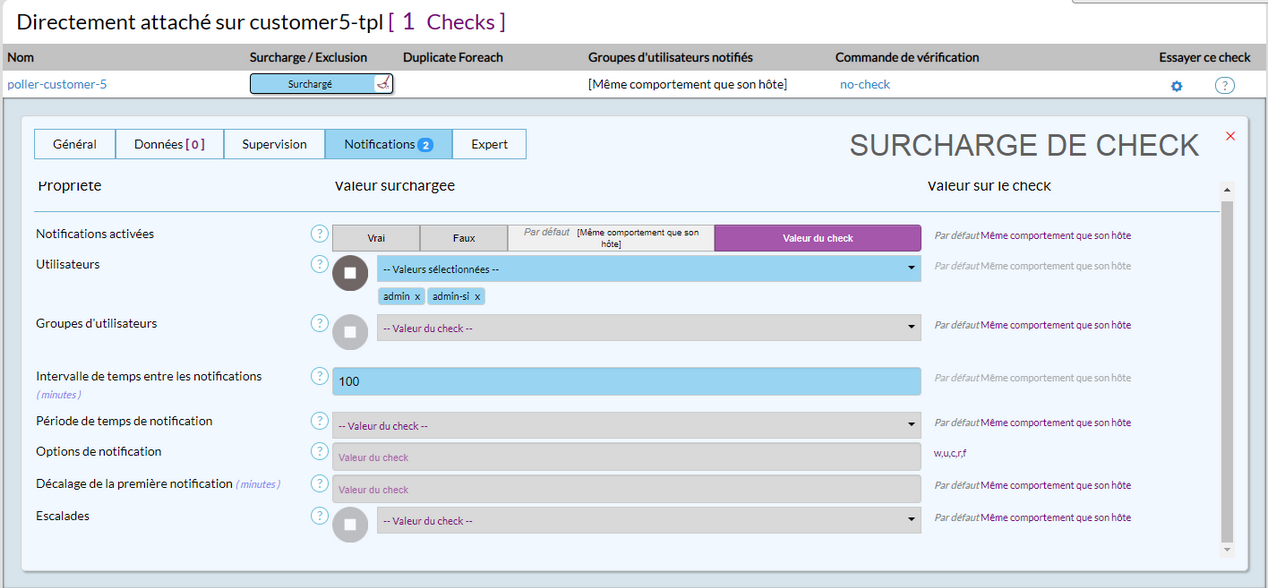Expand the Période de temps de notification dropdown
Viewport: 1268px width, 588px height.
point(626,425)
